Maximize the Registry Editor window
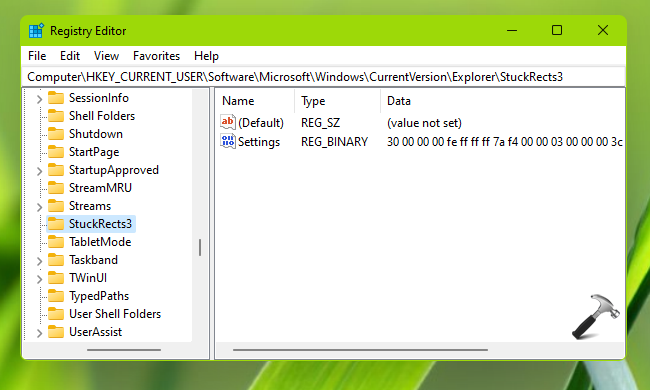The height and width of the screenshot is (390, 650). click(x=557, y=30)
